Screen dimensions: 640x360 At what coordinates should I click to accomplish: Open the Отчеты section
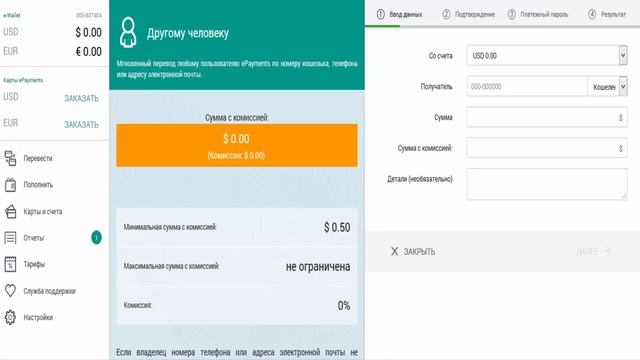pos(33,238)
